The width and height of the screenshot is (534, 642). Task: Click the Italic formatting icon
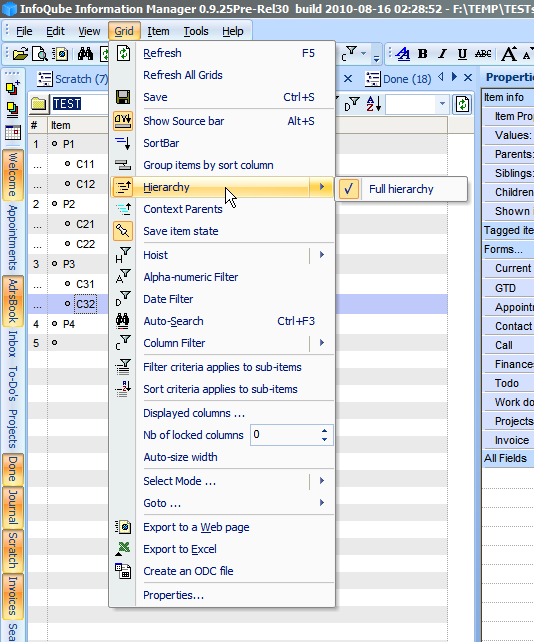[442, 54]
